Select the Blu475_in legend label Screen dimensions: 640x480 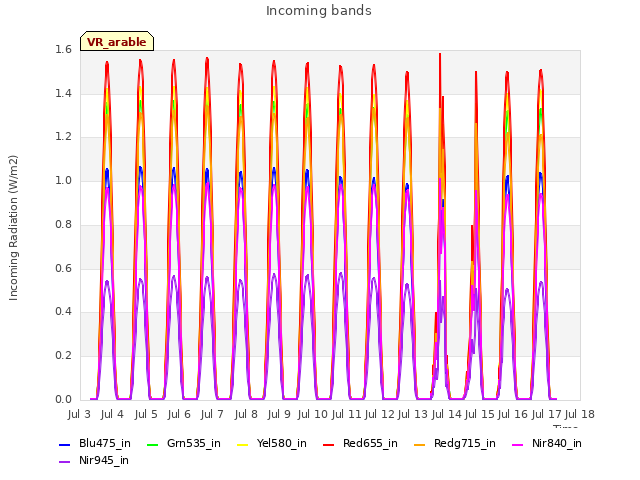105,443
